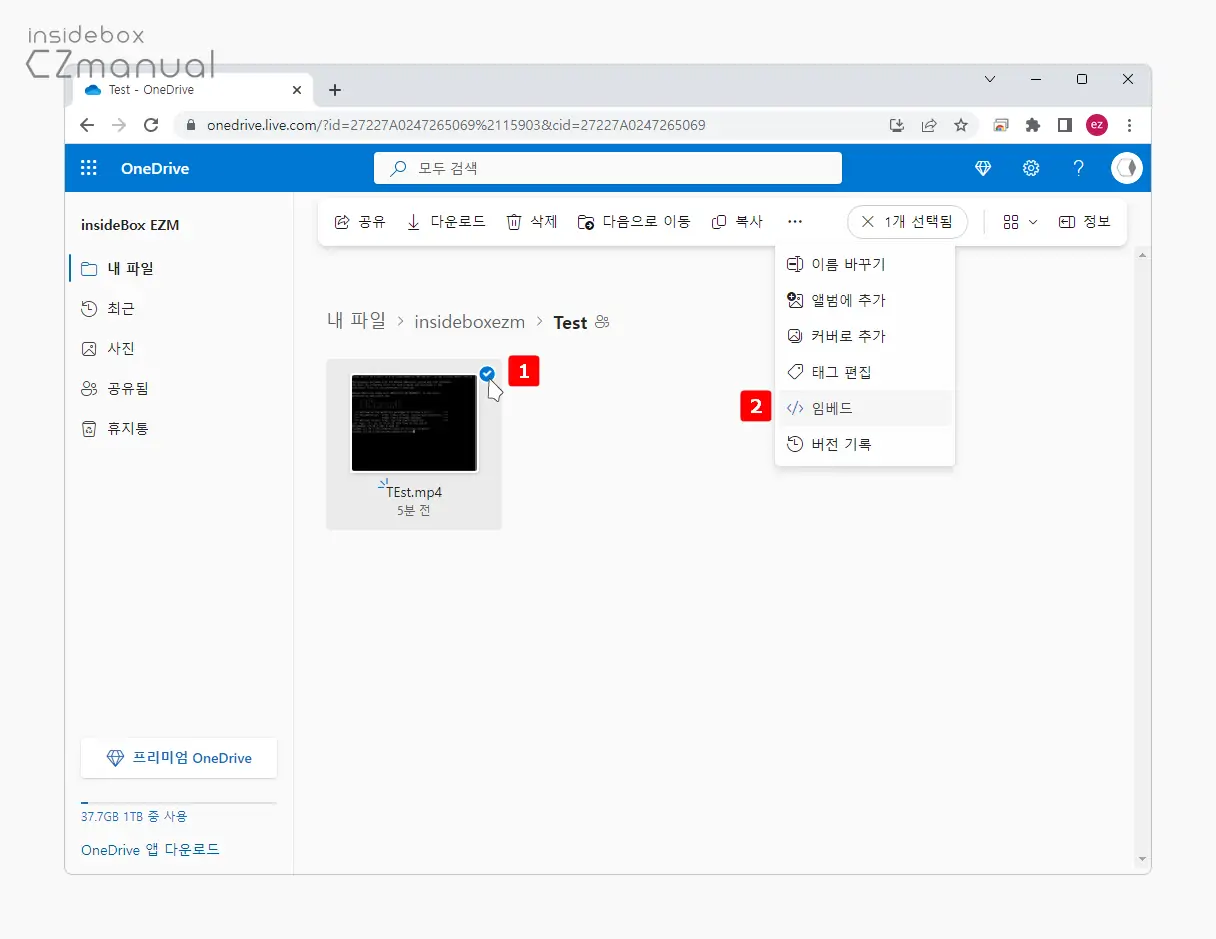Click the OneDrive title in header

tap(155, 168)
